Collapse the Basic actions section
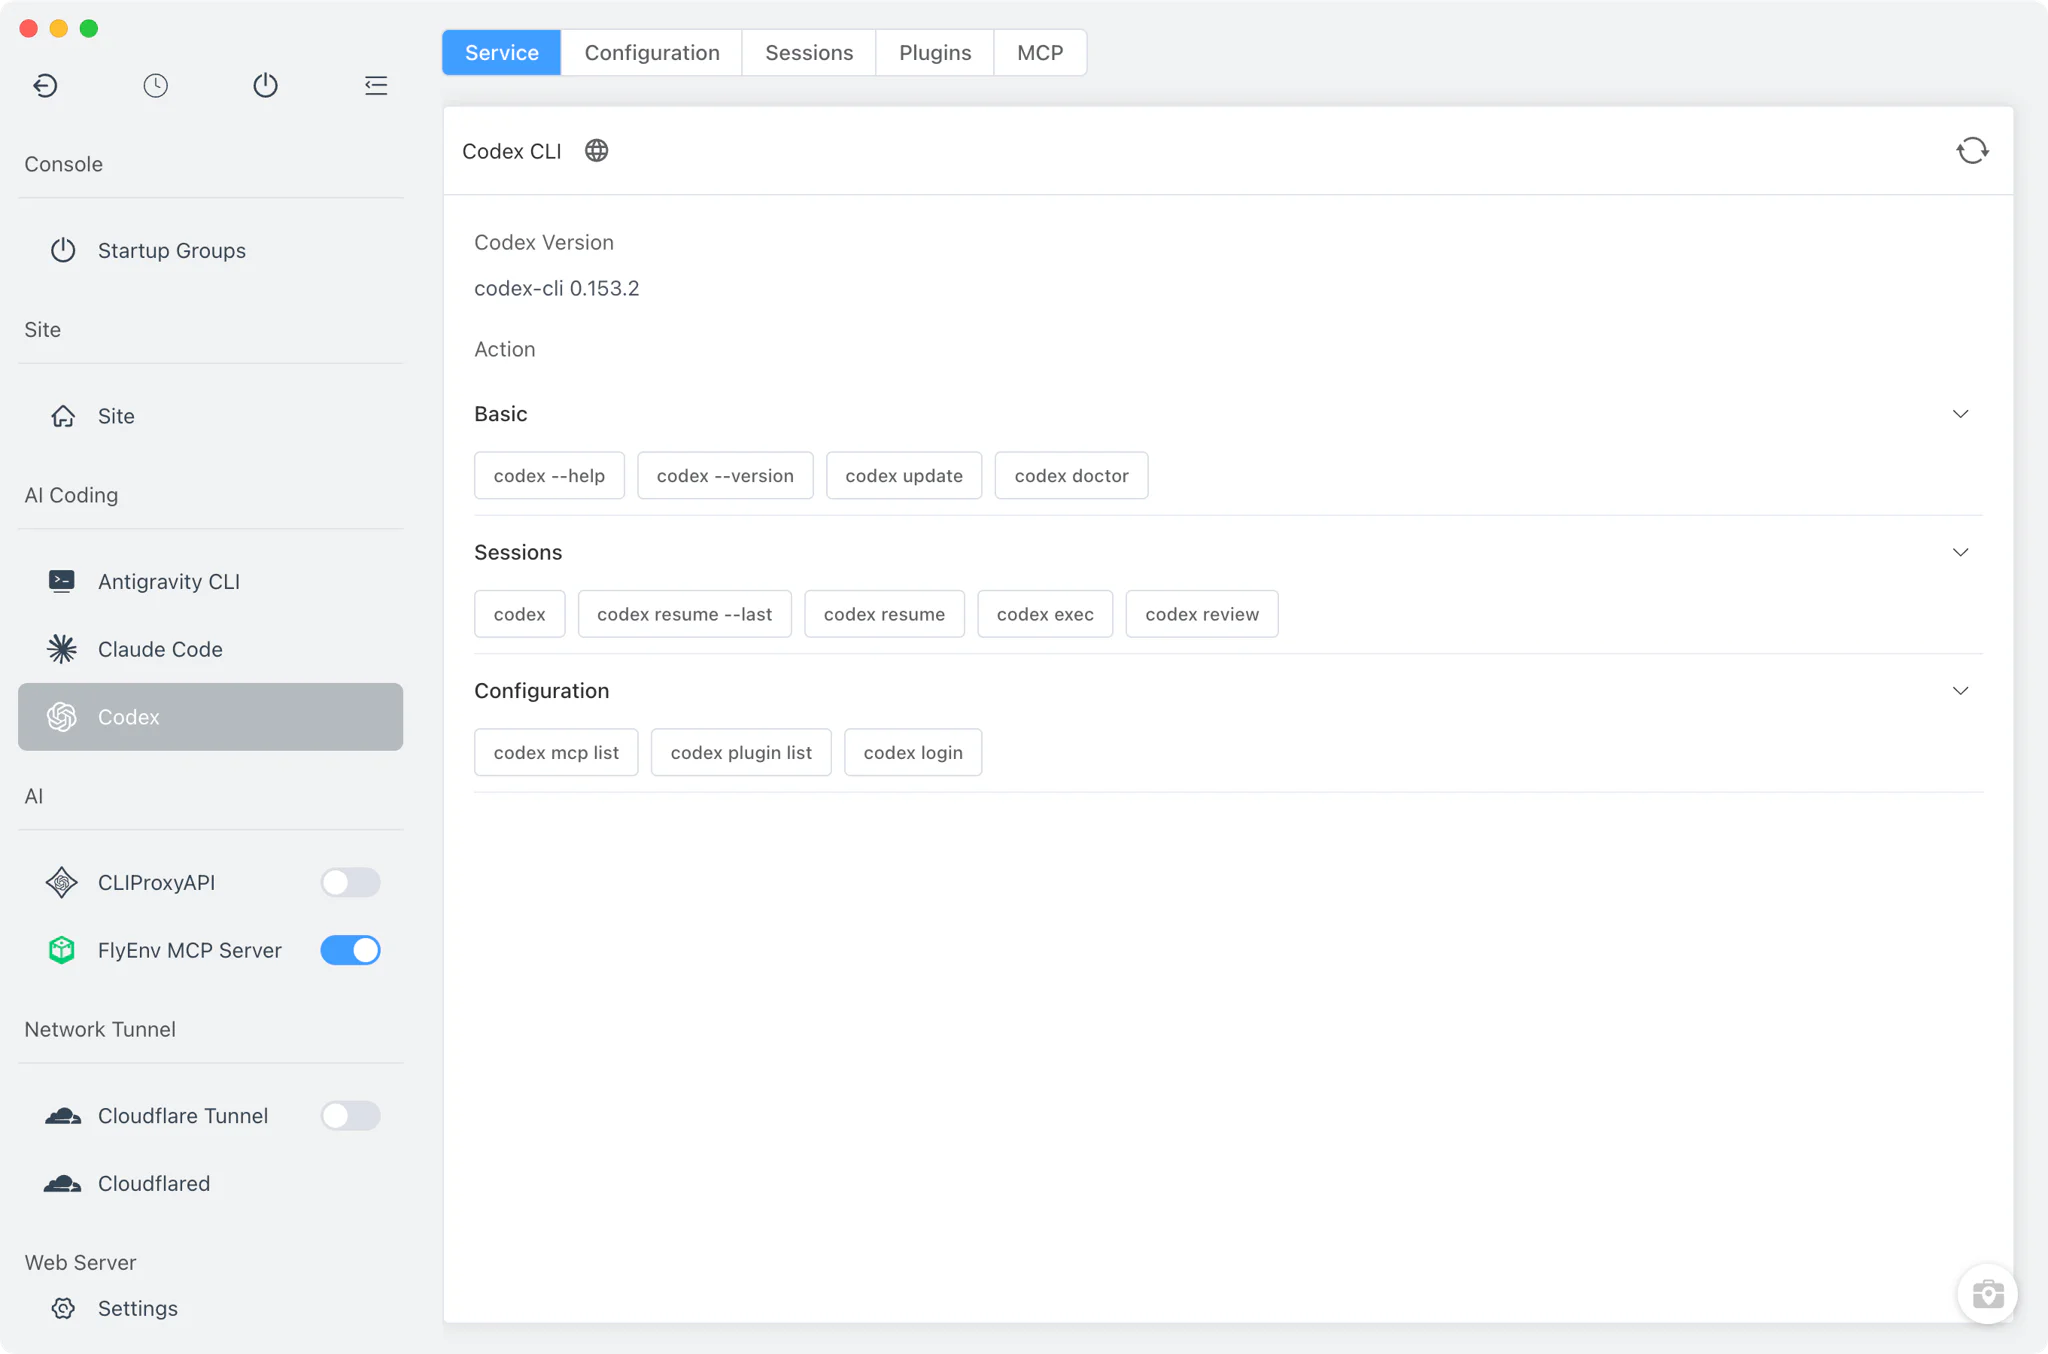The height and width of the screenshot is (1354, 2048). tap(1960, 414)
